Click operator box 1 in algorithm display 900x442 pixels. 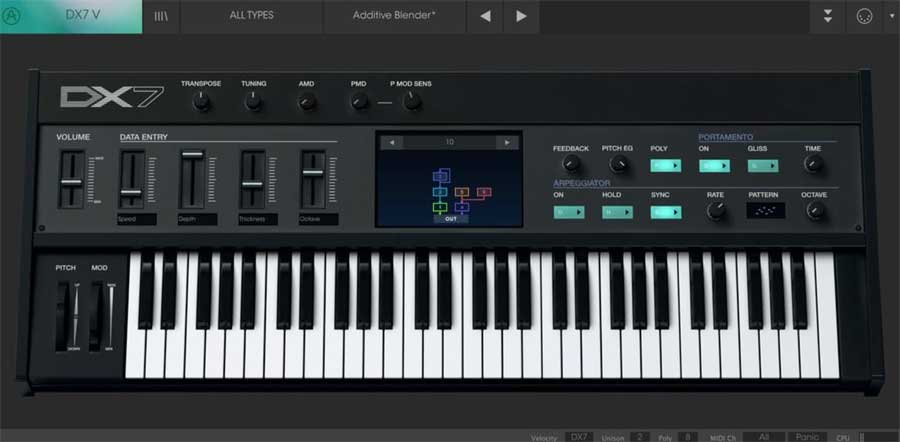(440, 207)
